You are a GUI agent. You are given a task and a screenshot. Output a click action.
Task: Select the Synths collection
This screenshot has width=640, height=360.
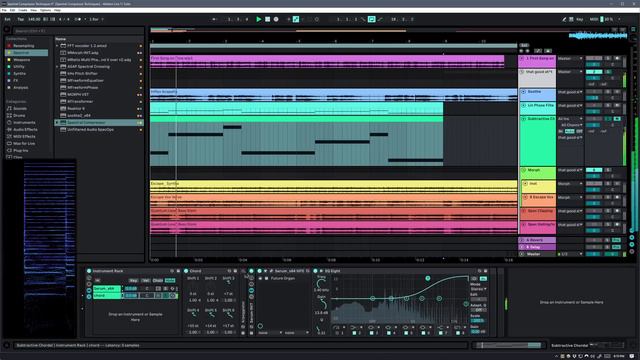[x=20, y=73]
